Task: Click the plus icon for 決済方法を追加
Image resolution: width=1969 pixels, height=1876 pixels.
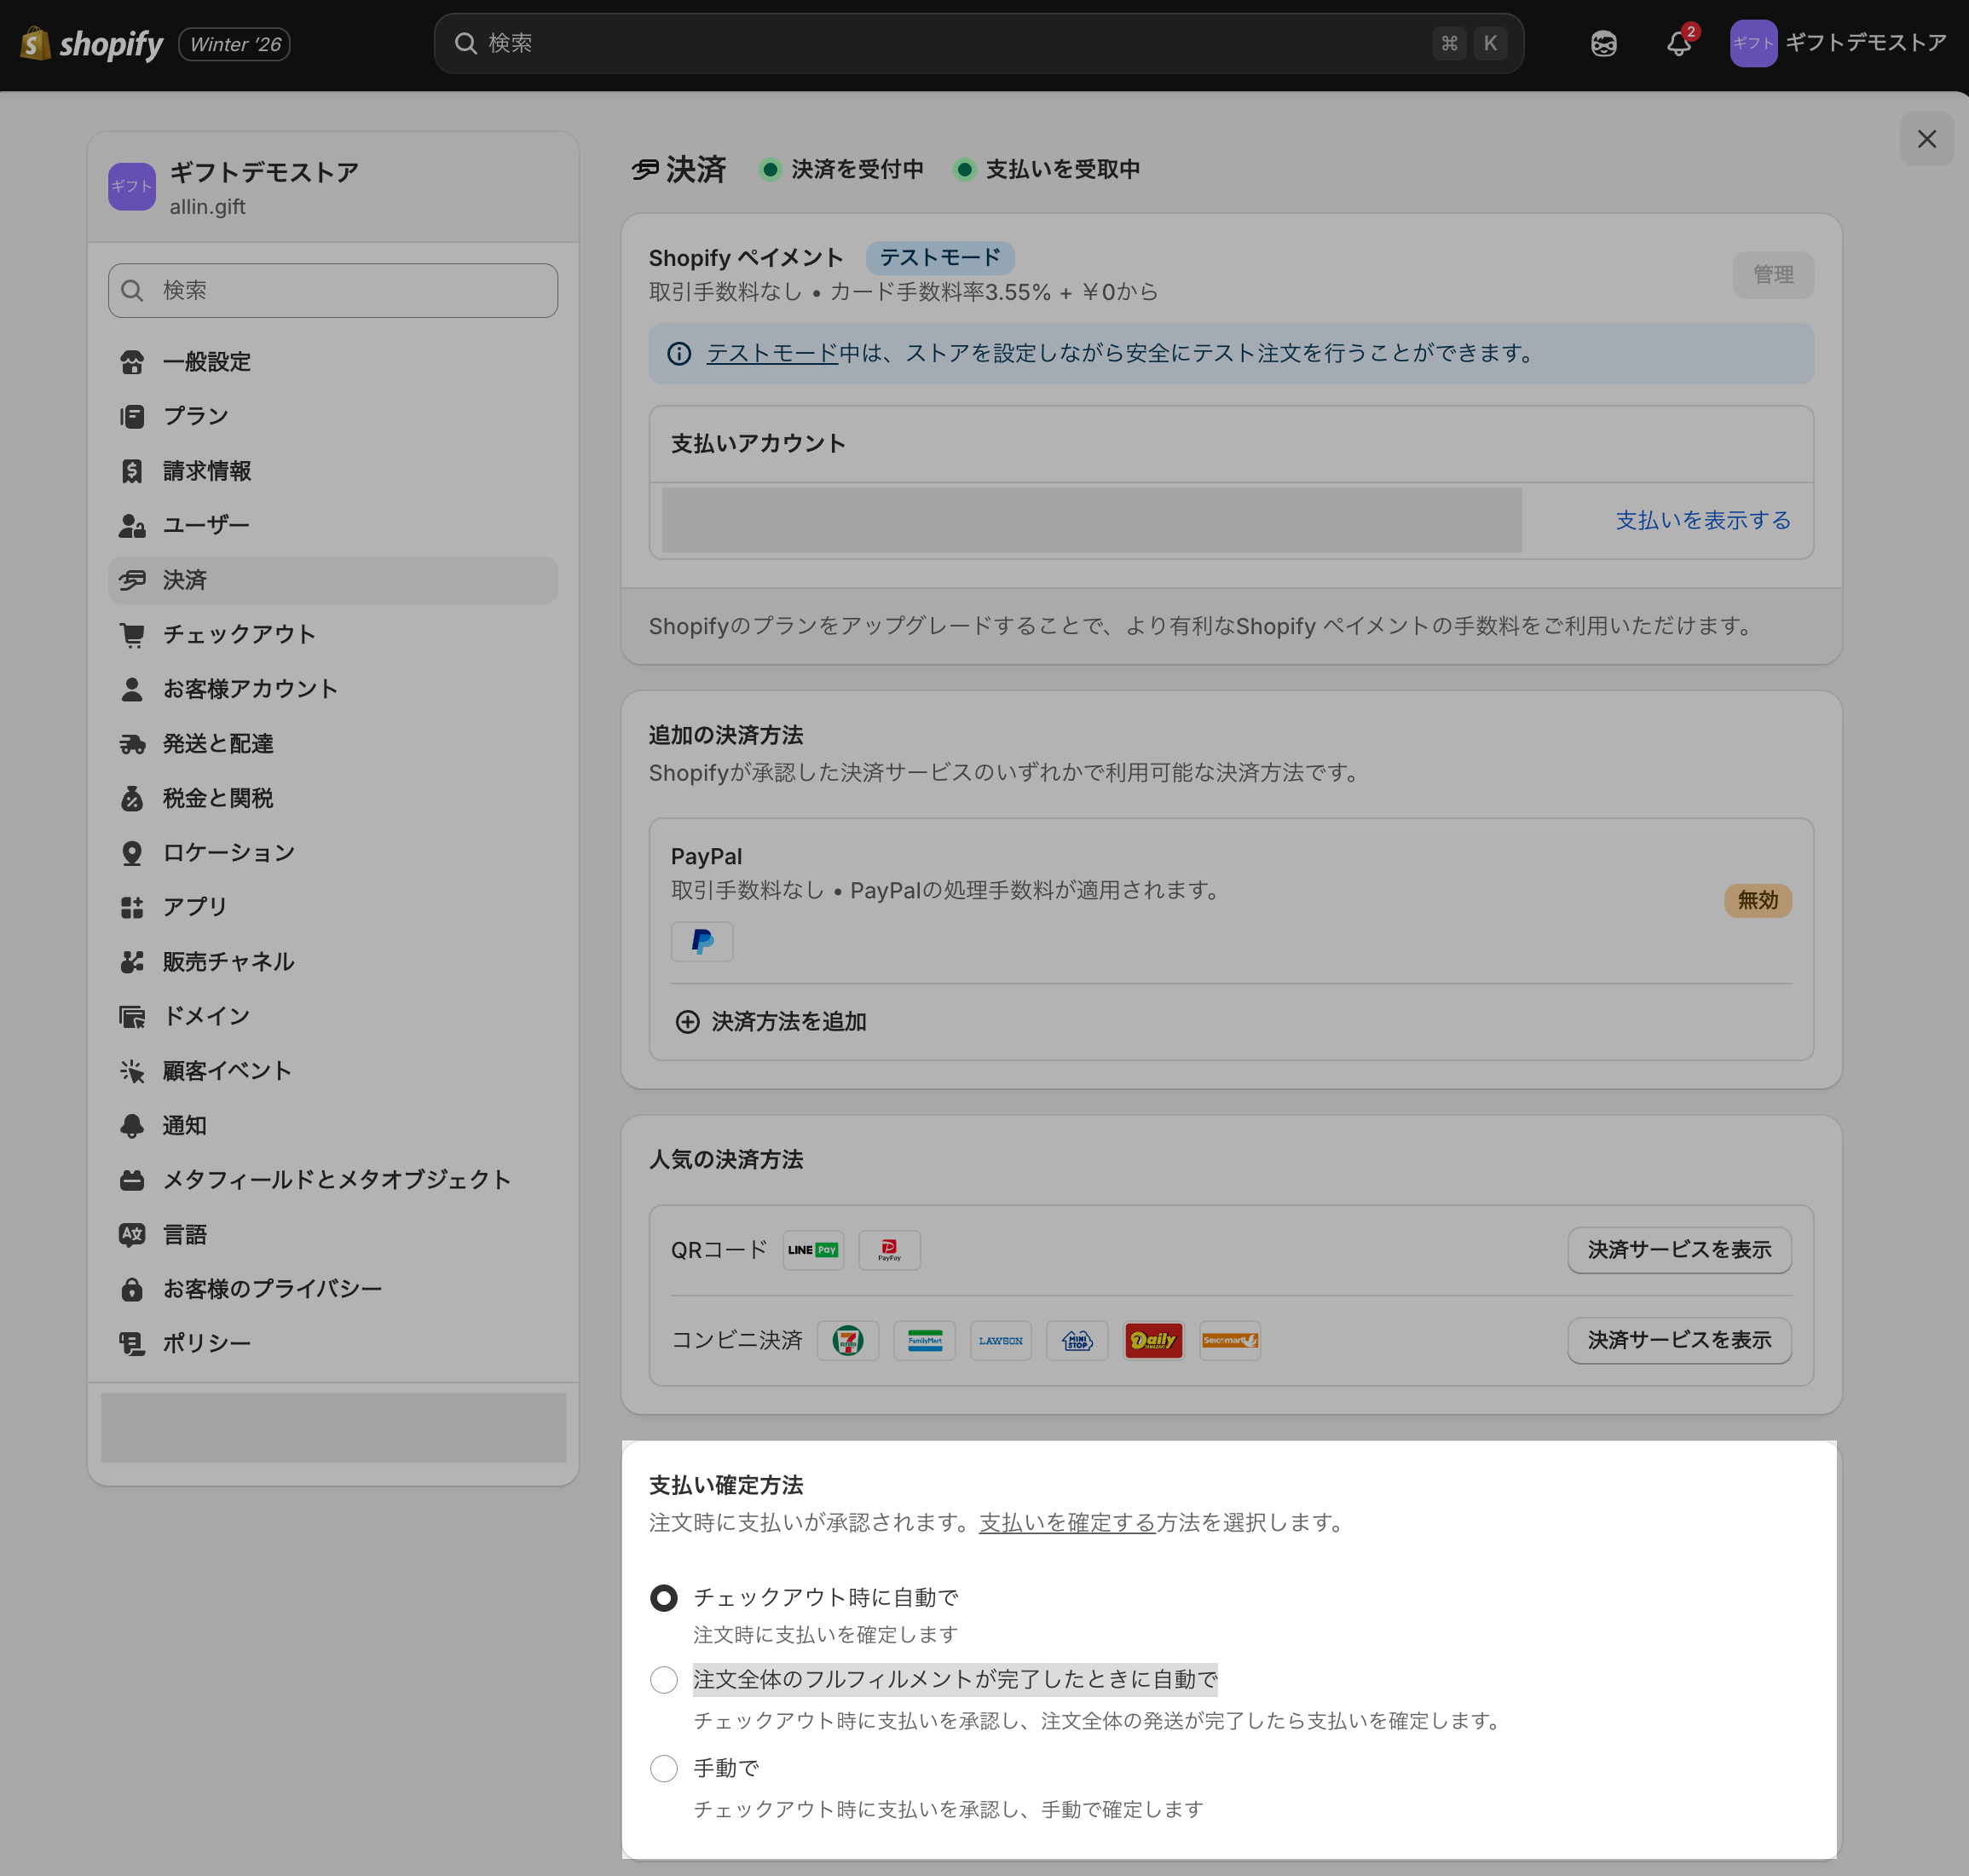Action: pyautogui.click(x=687, y=1021)
